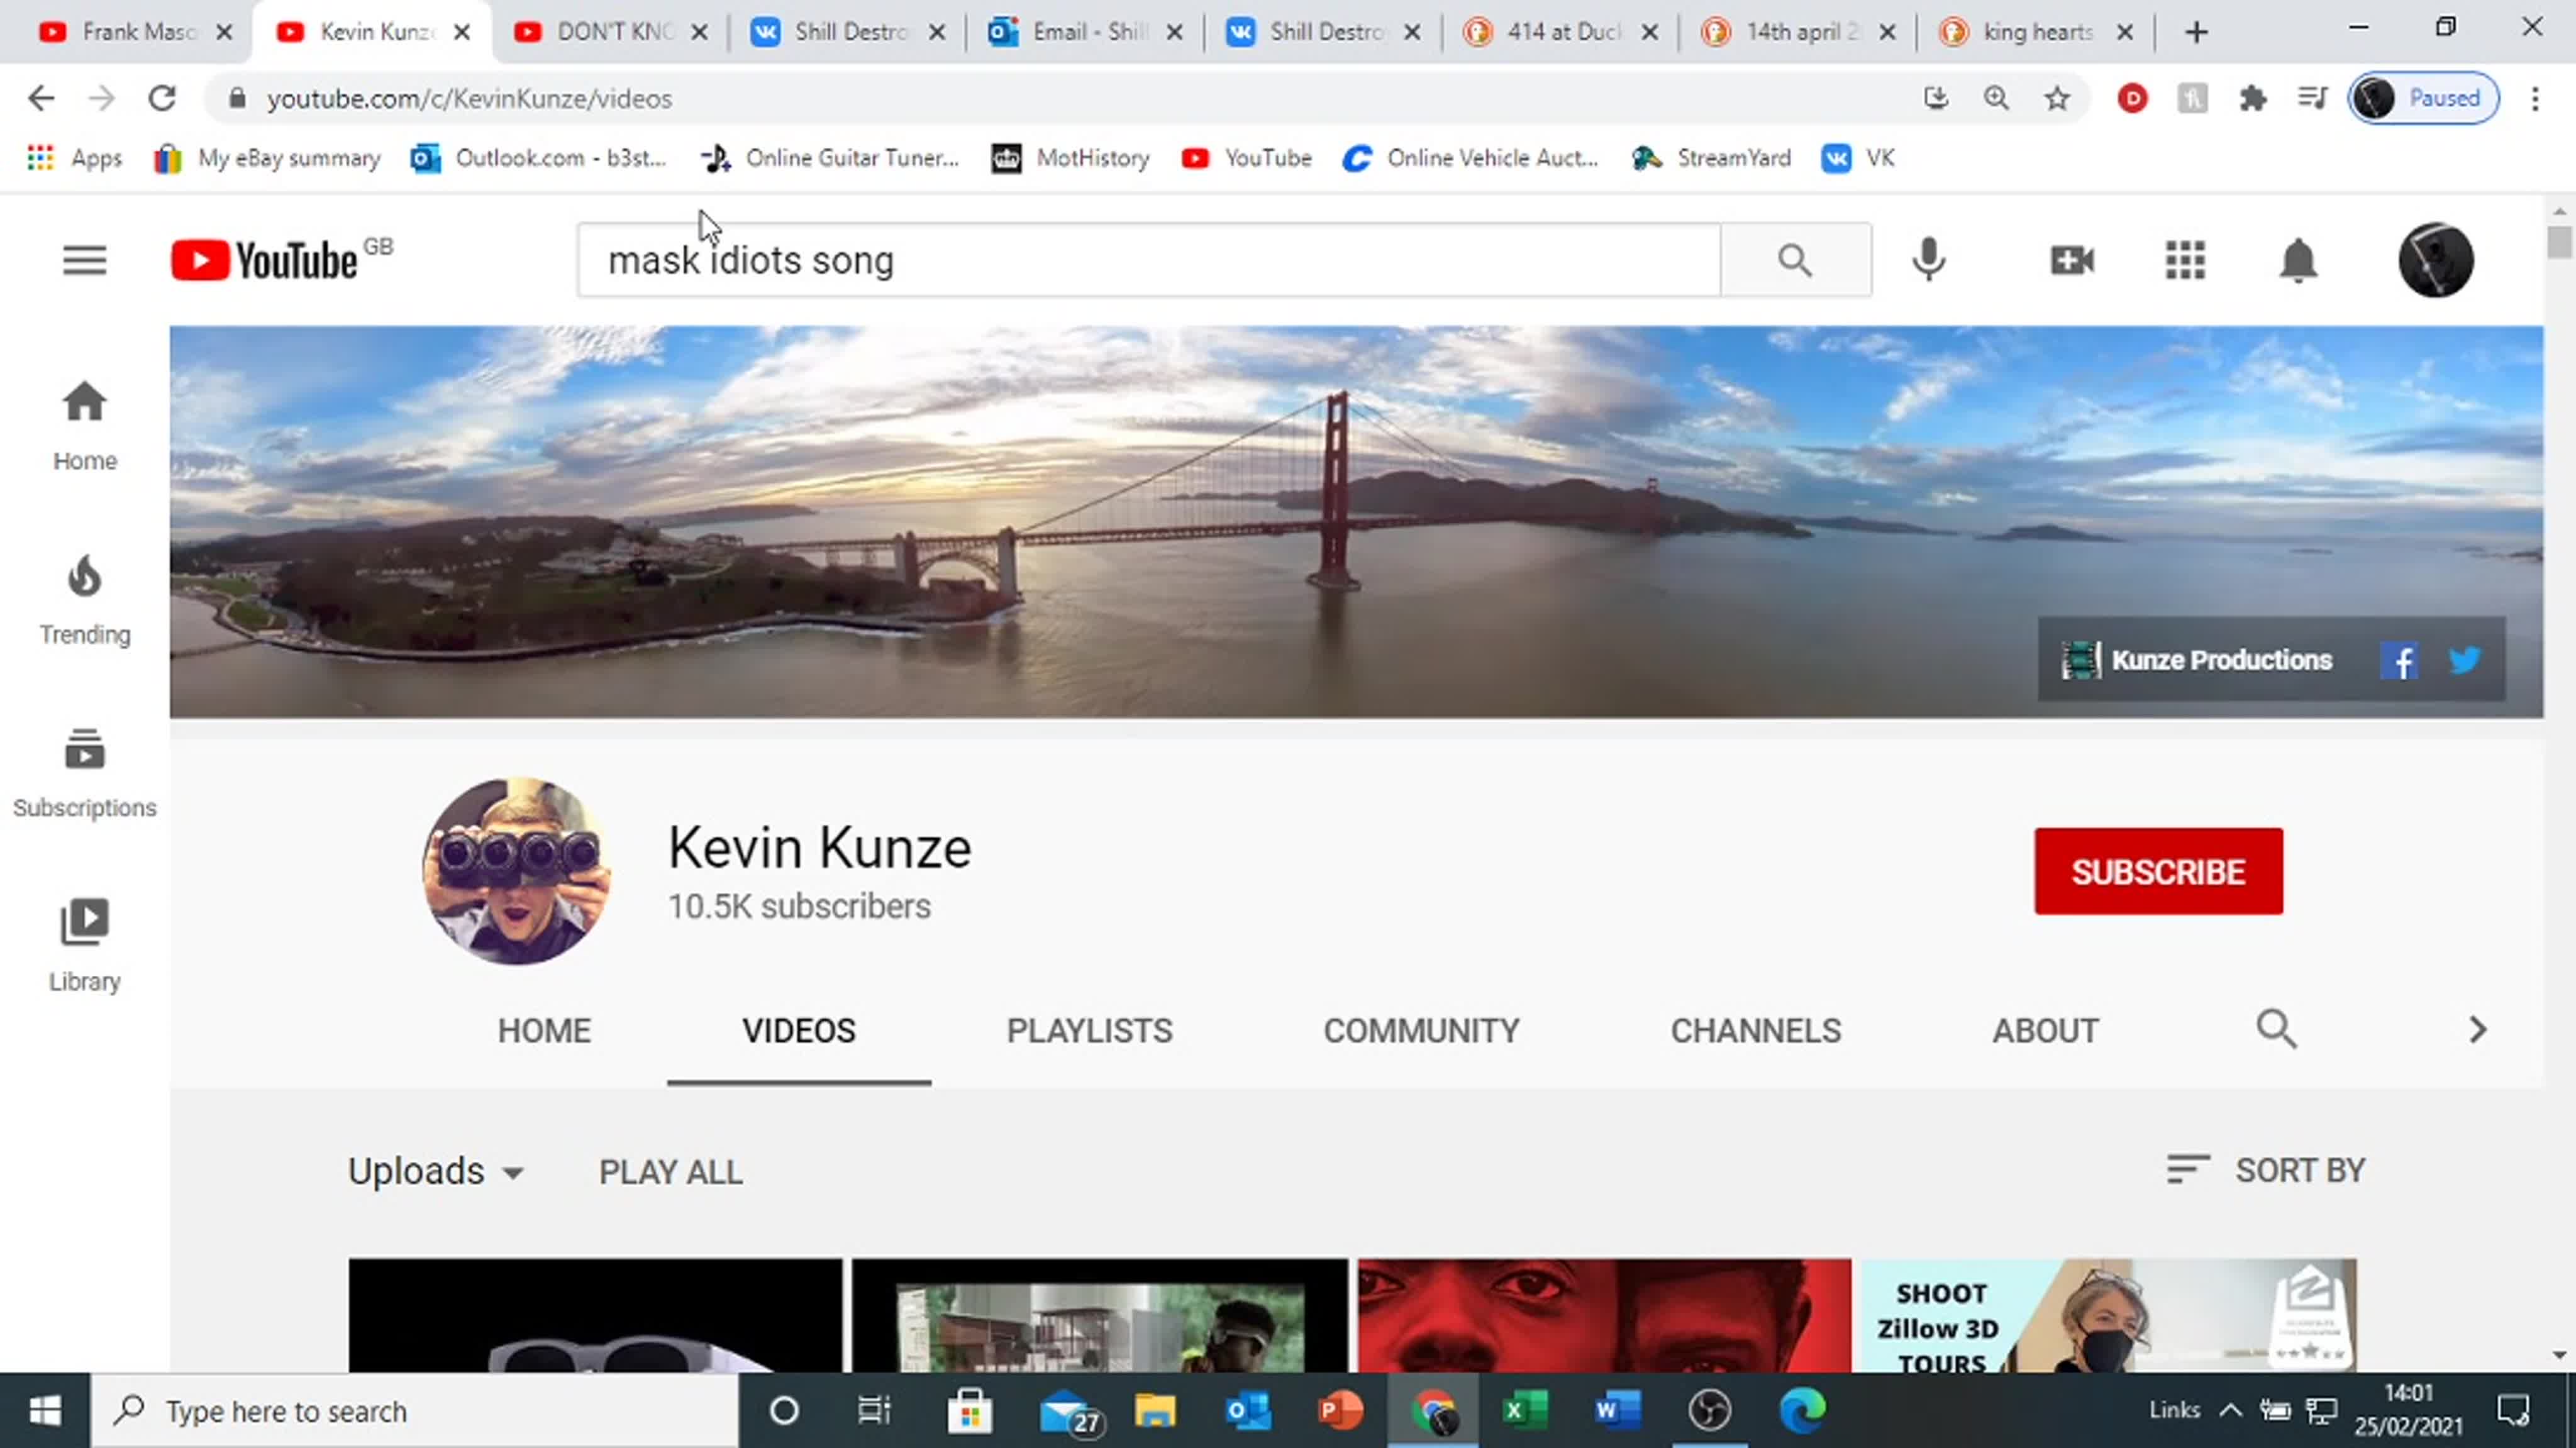2576x1448 pixels.
Task: Open the MotHistory bookmark
Action: point(1070,158)
